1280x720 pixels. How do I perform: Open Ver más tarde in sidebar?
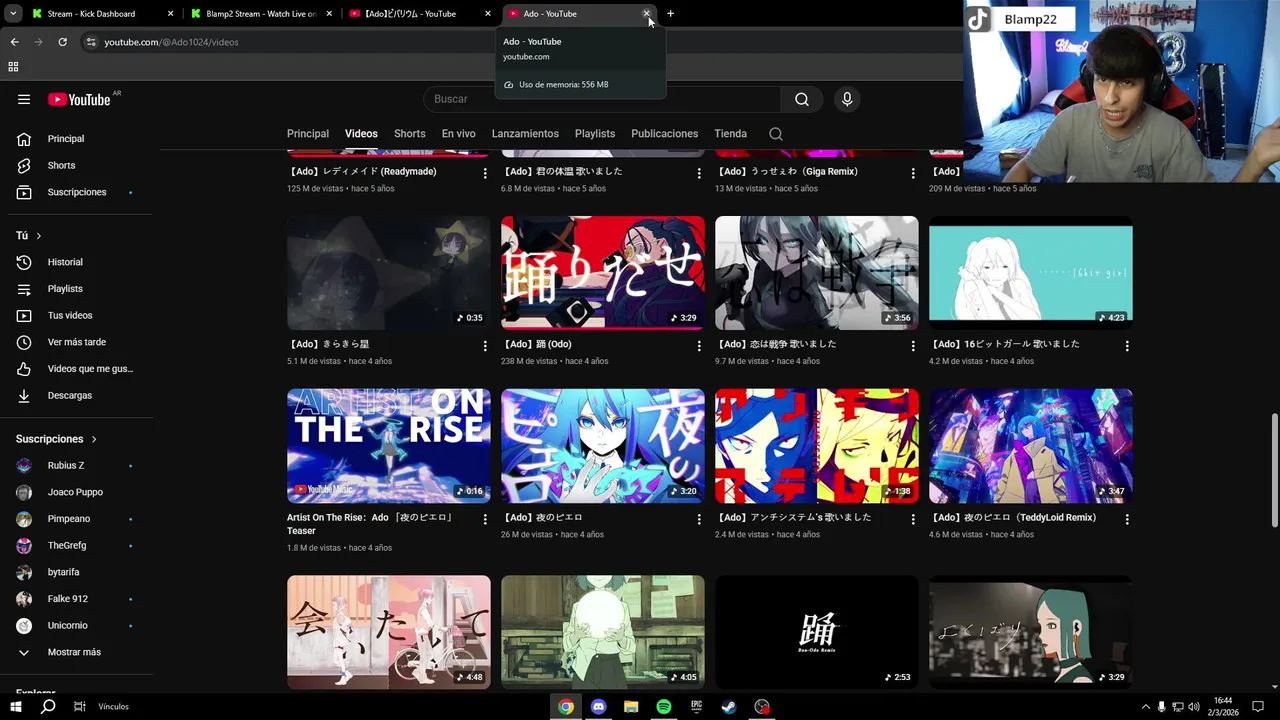click(x=77, y=342)
